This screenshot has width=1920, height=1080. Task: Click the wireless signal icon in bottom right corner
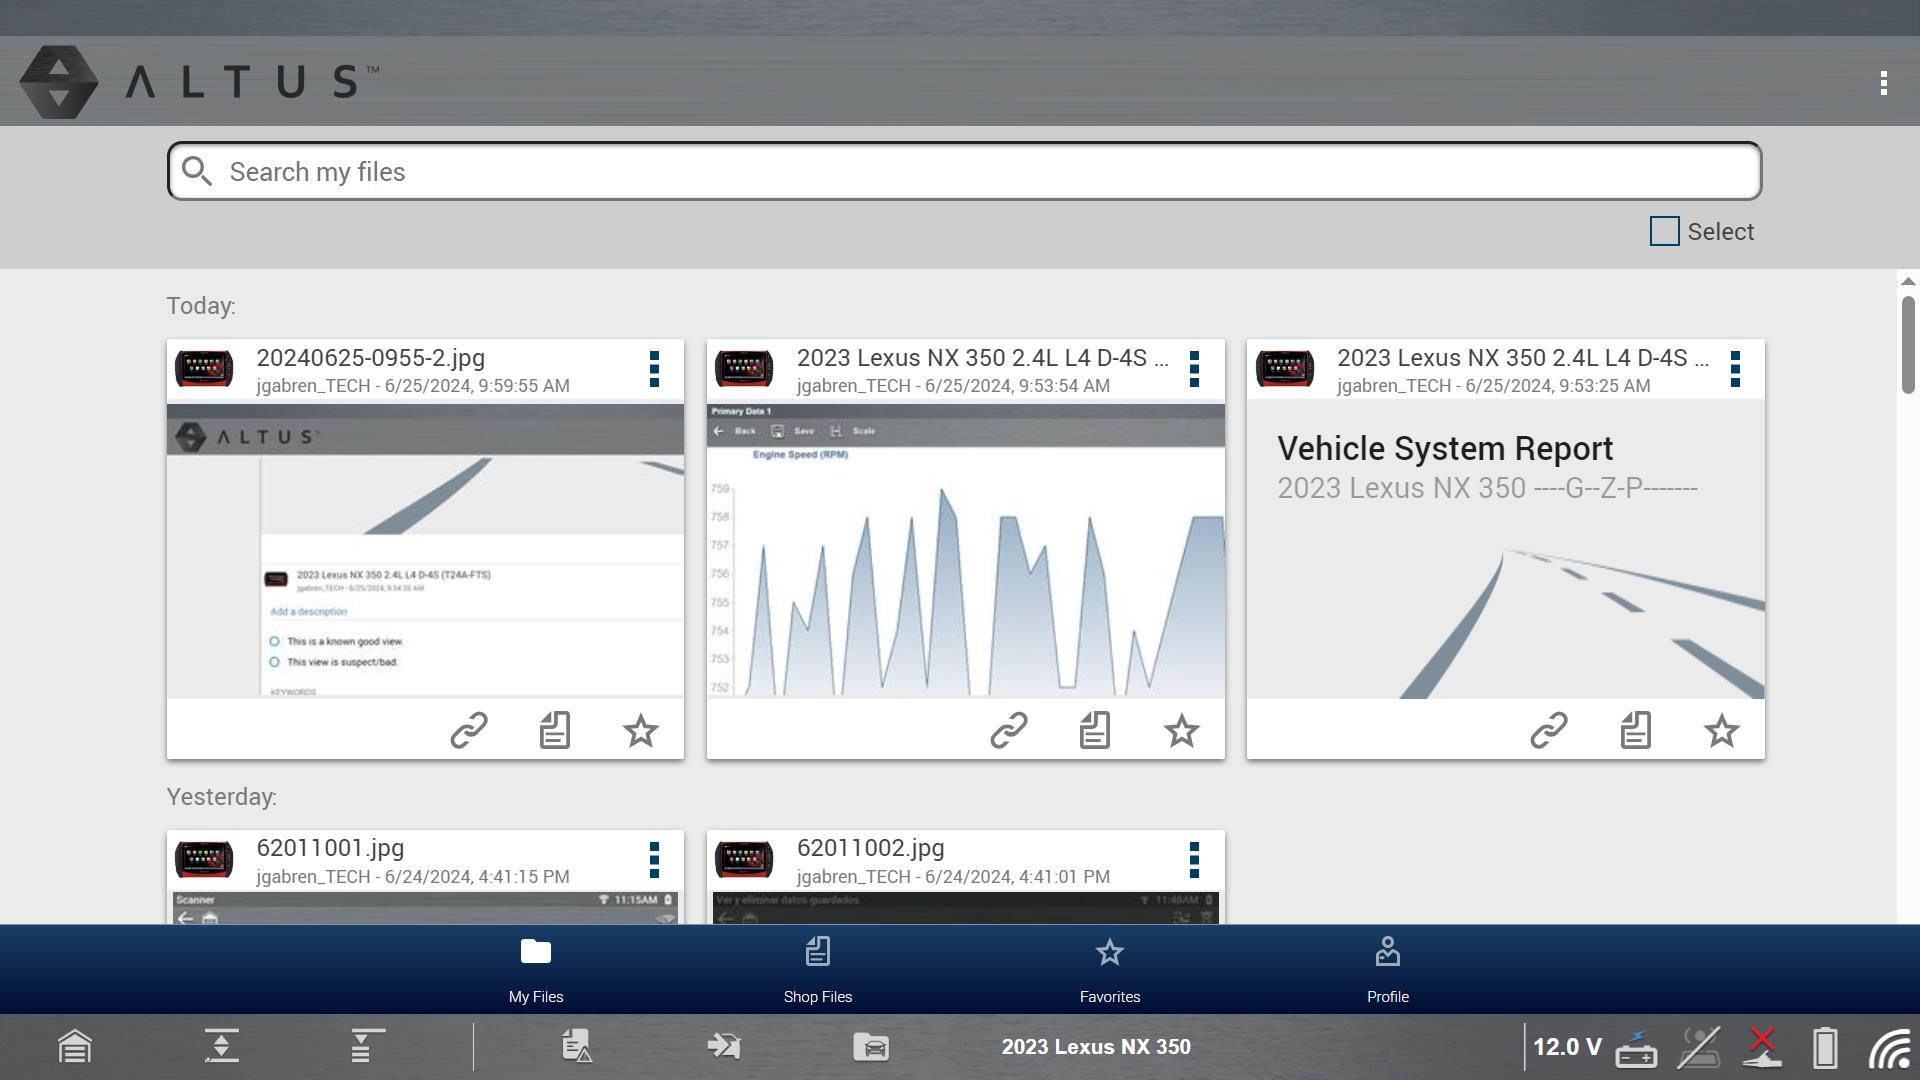[1889, 1048]
